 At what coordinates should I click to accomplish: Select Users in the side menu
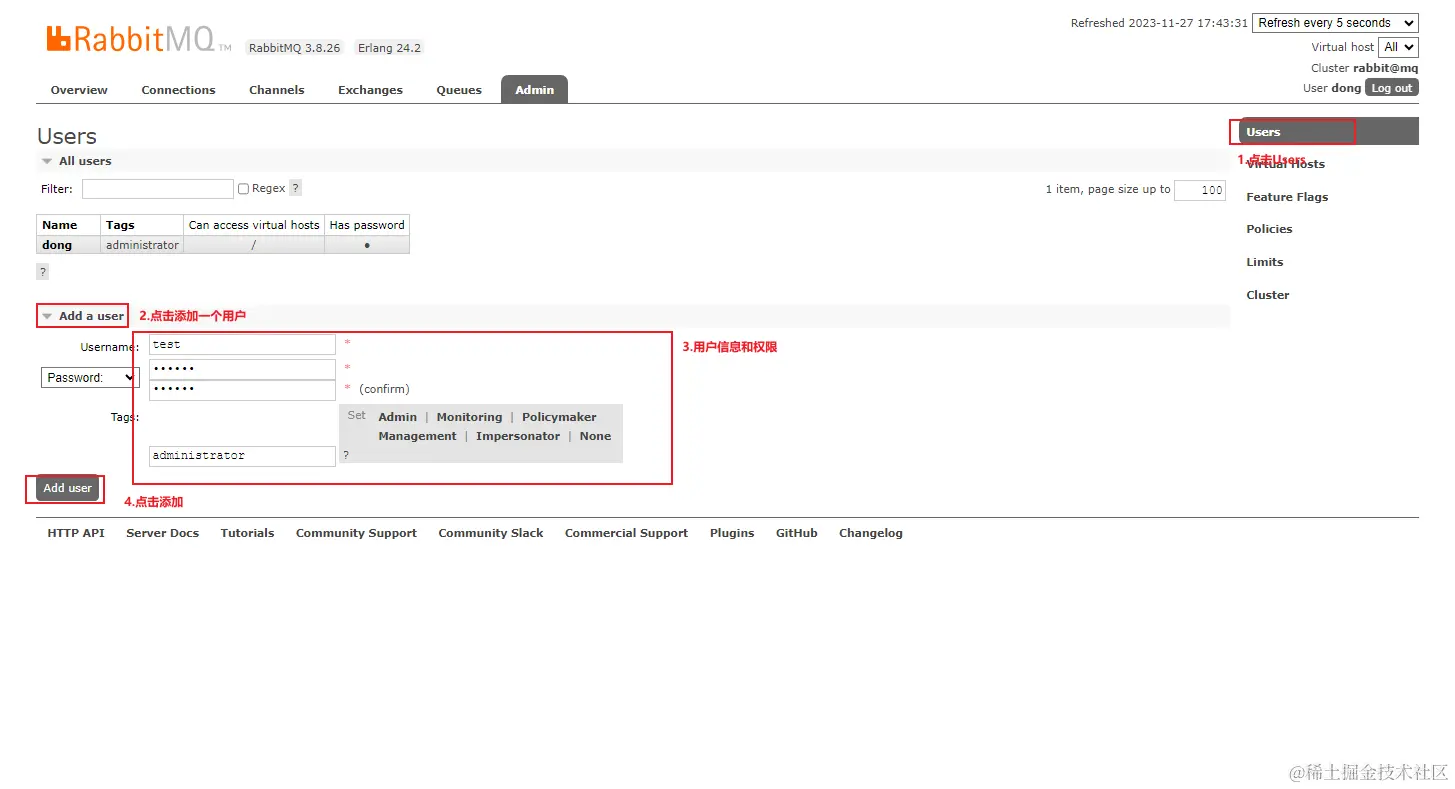pos(1328,132)
